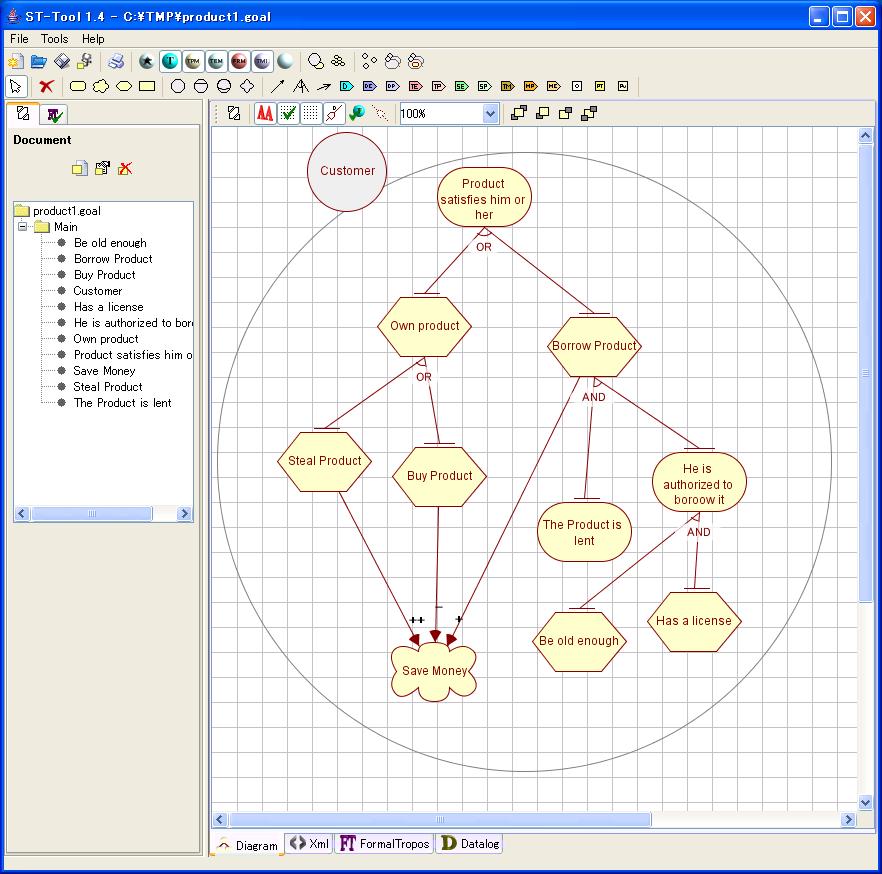Select the orange MP link tool

click(x=530, y=86)
